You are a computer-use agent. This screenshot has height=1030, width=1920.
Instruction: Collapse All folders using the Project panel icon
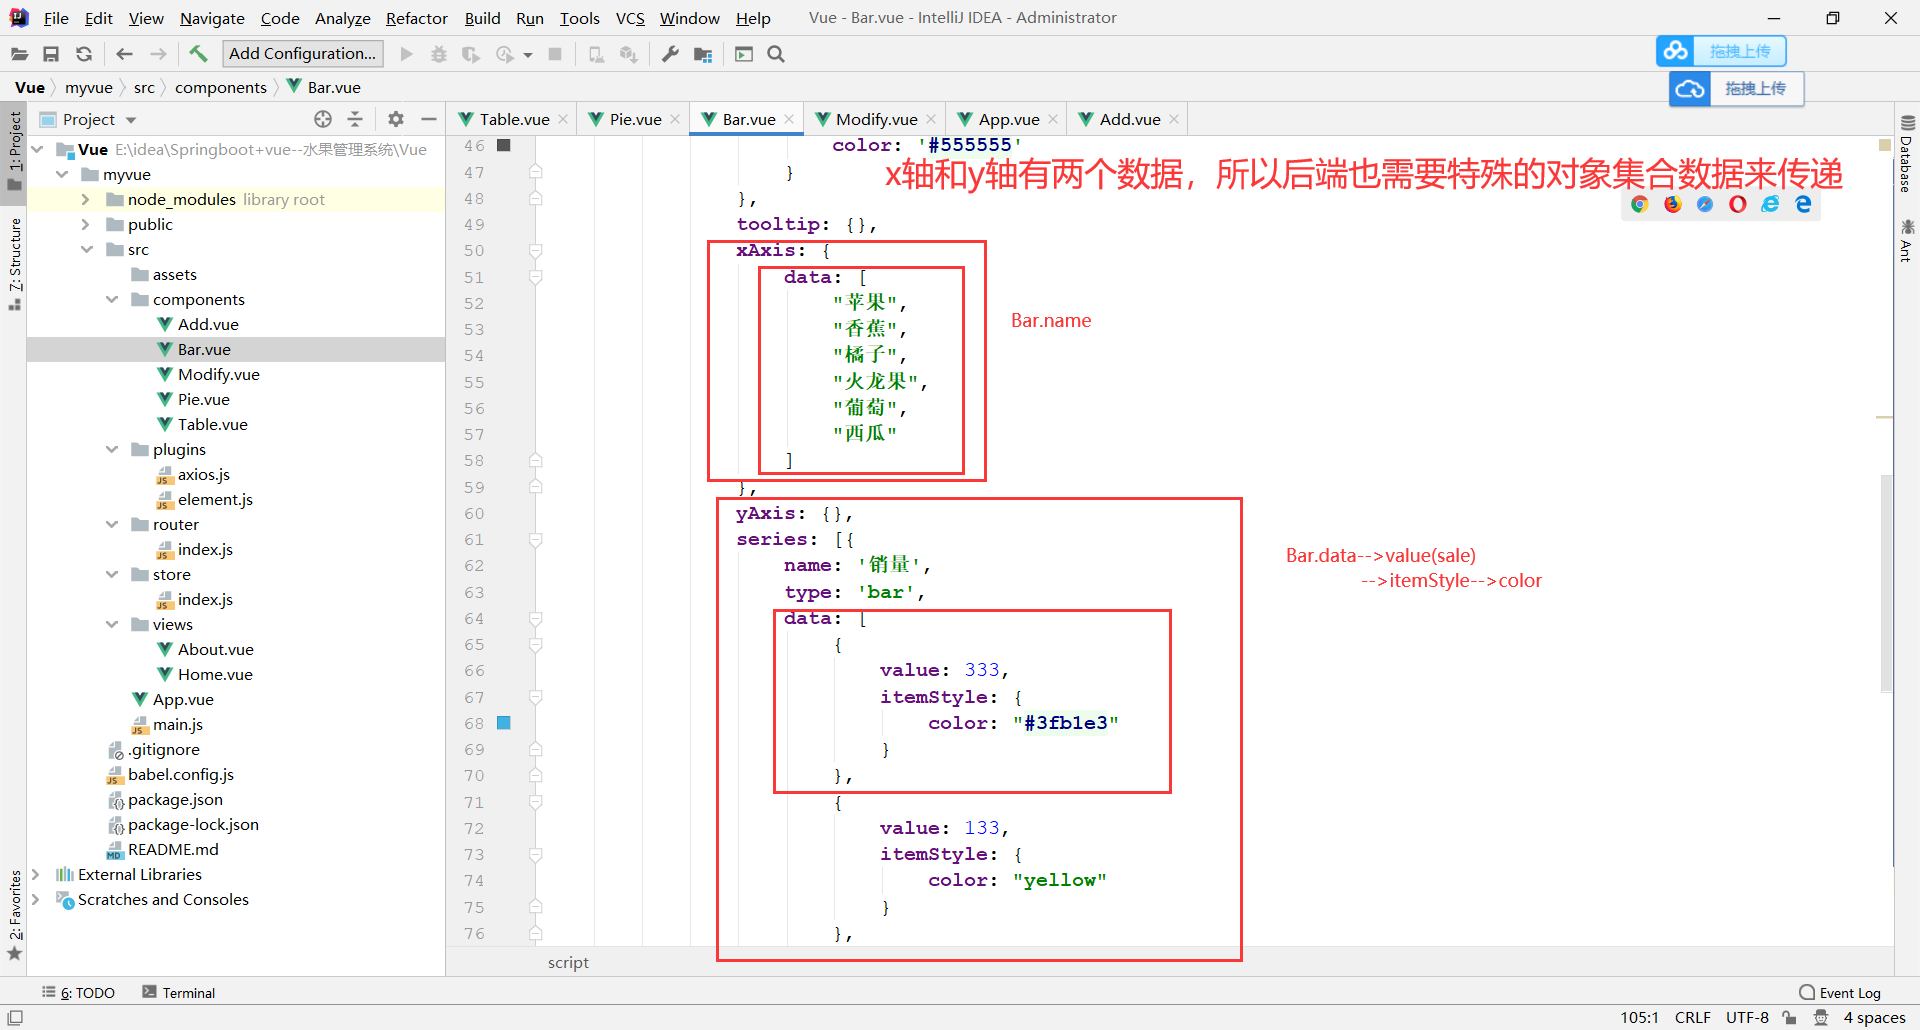(355, 119)
